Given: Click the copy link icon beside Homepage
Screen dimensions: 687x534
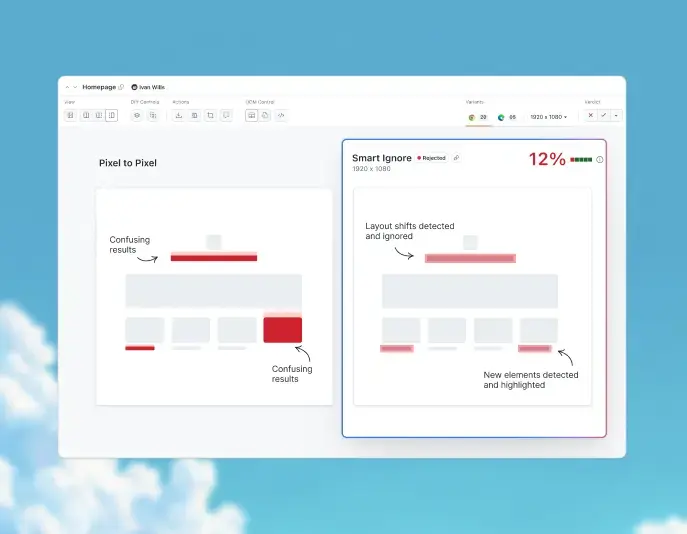Looking at the screenshot, I should pos(121,87).
